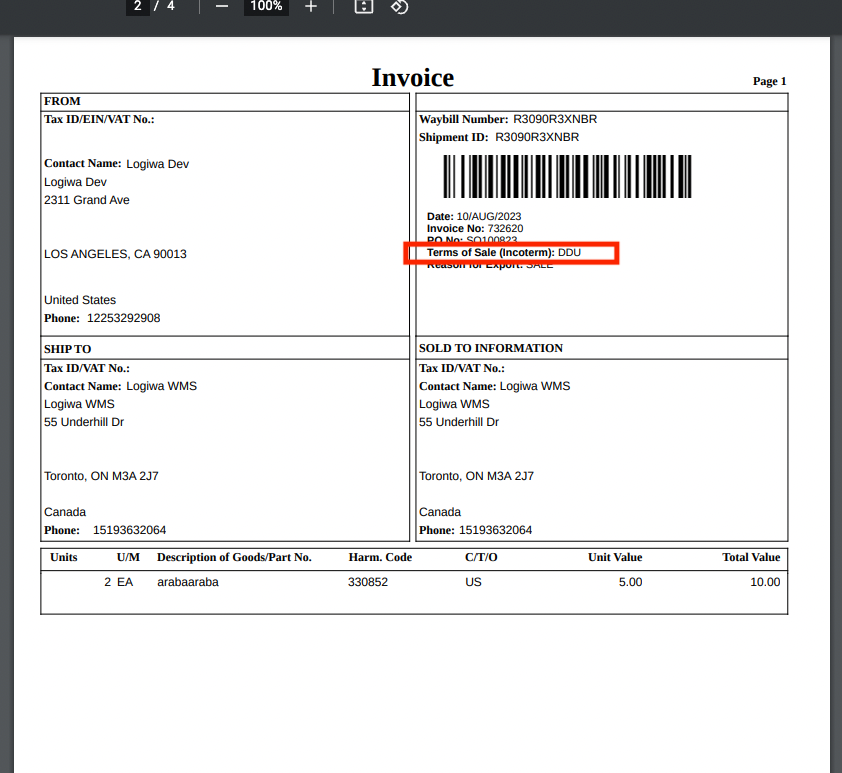Click the current zoom level 100% display
Viewport: 842px width, 773px height.
click(x=266, y=7)
